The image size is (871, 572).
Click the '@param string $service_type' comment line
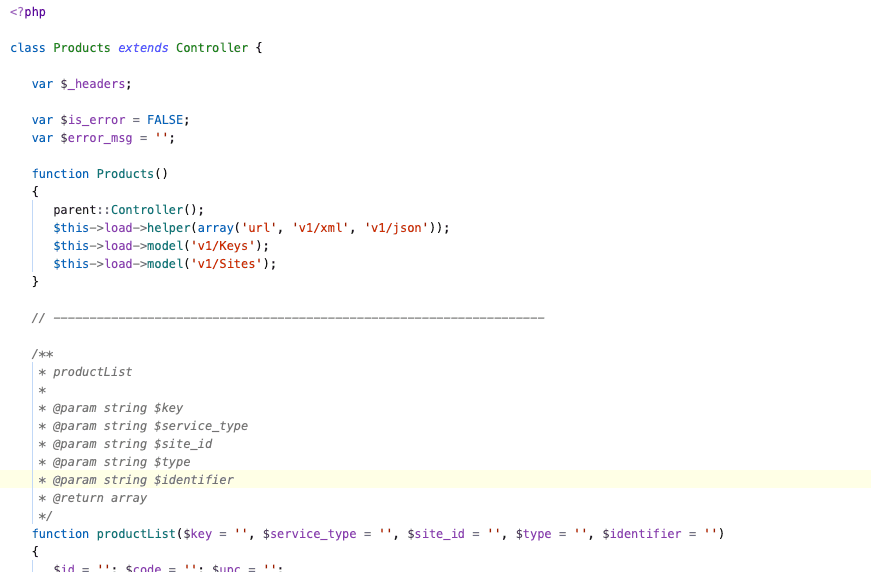pos(143,426)
